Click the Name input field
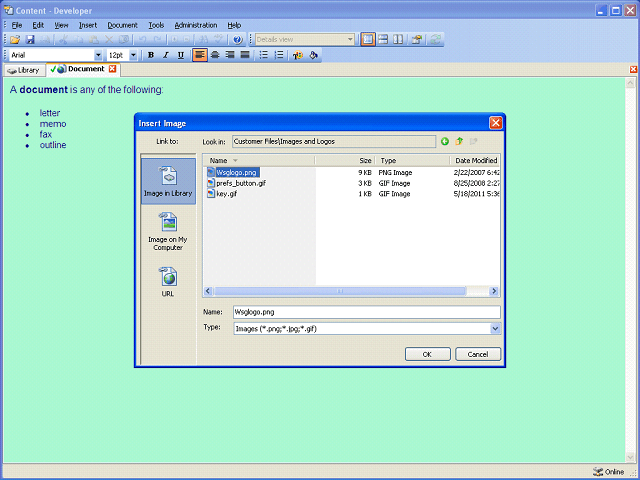Image resolution: width=640 pixels, height=480 pixels. coord(367,312)
